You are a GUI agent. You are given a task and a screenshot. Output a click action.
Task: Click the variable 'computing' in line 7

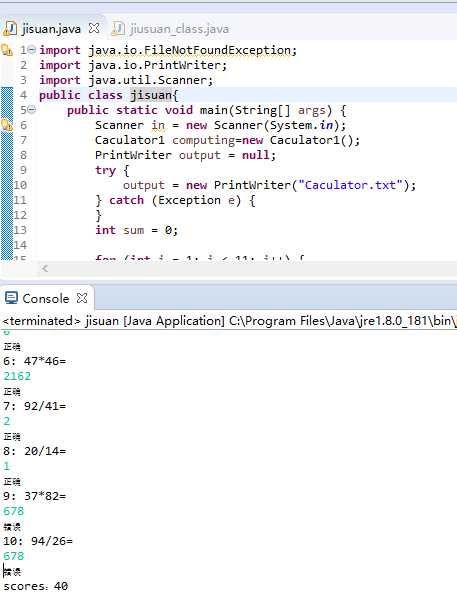203,141
